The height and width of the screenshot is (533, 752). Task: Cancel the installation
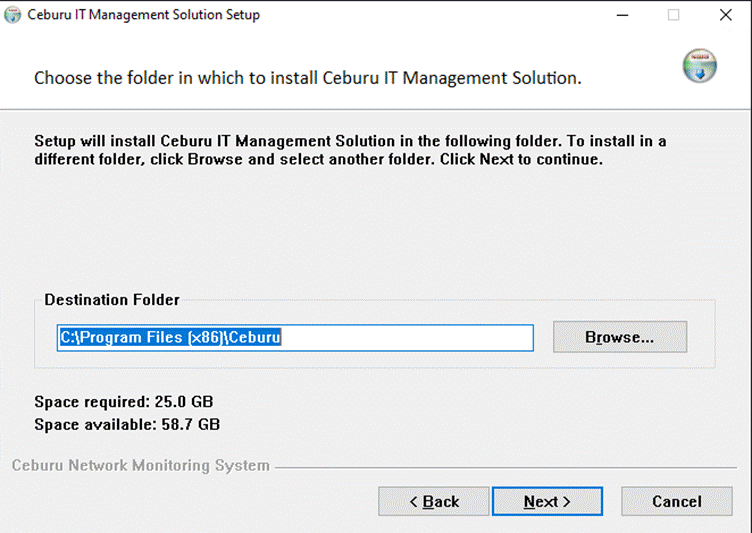(x=677, y=501)
